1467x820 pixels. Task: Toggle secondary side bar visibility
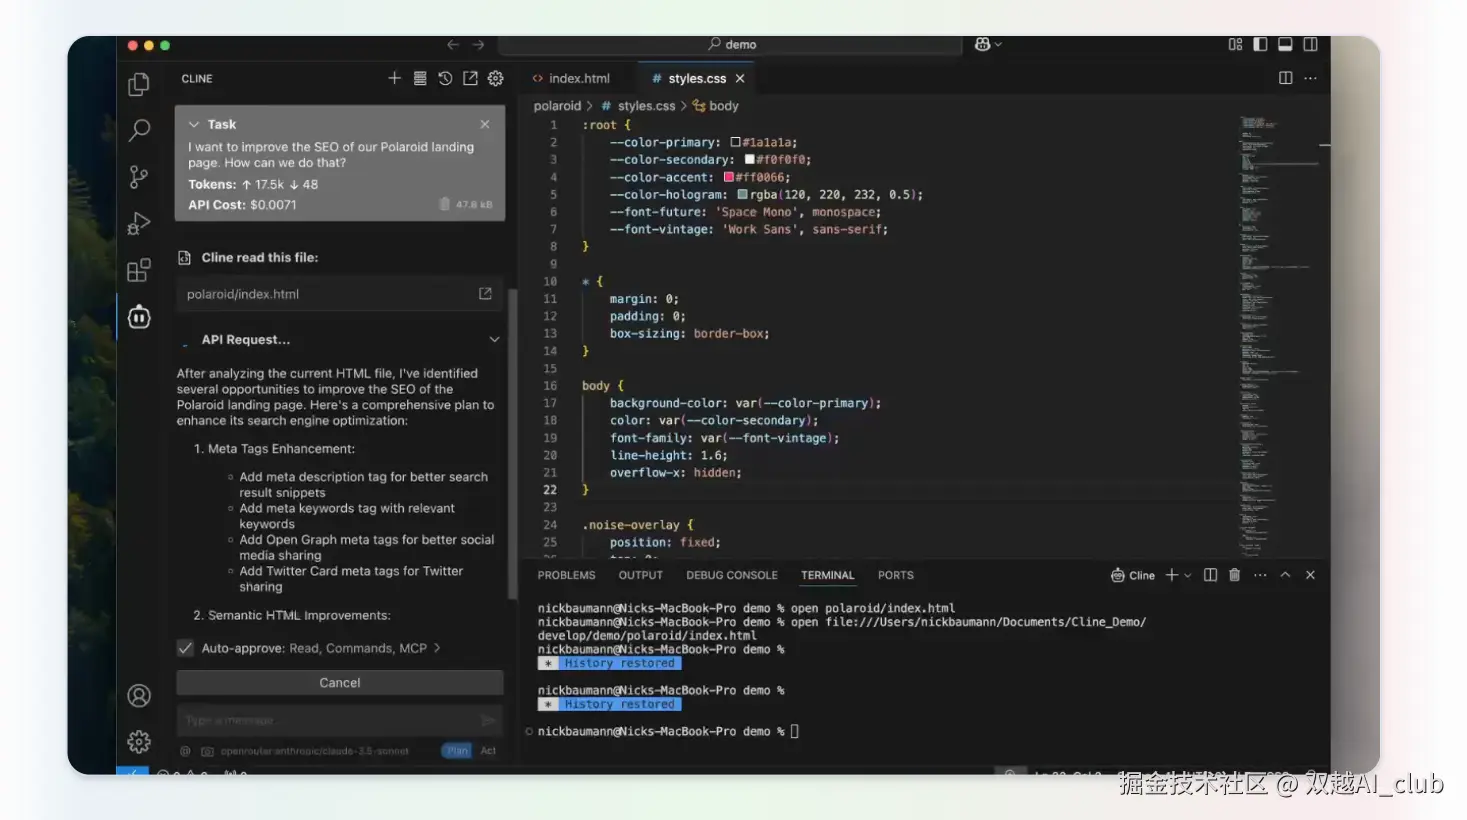coord(1310,44)
